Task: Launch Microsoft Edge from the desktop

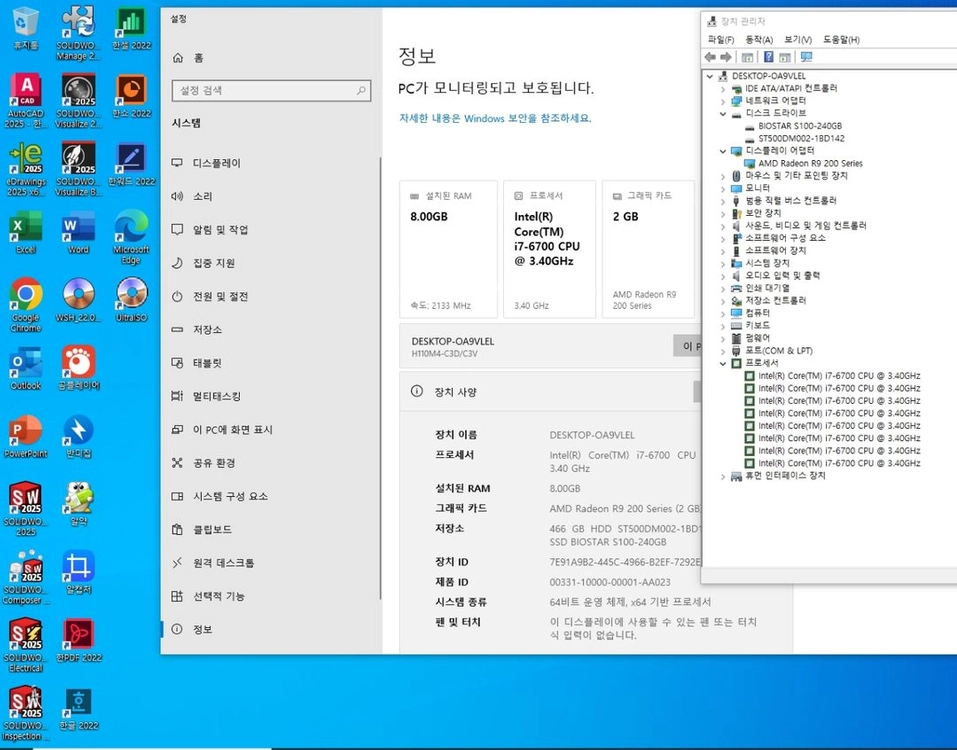Action: click(x=131, y=237)
